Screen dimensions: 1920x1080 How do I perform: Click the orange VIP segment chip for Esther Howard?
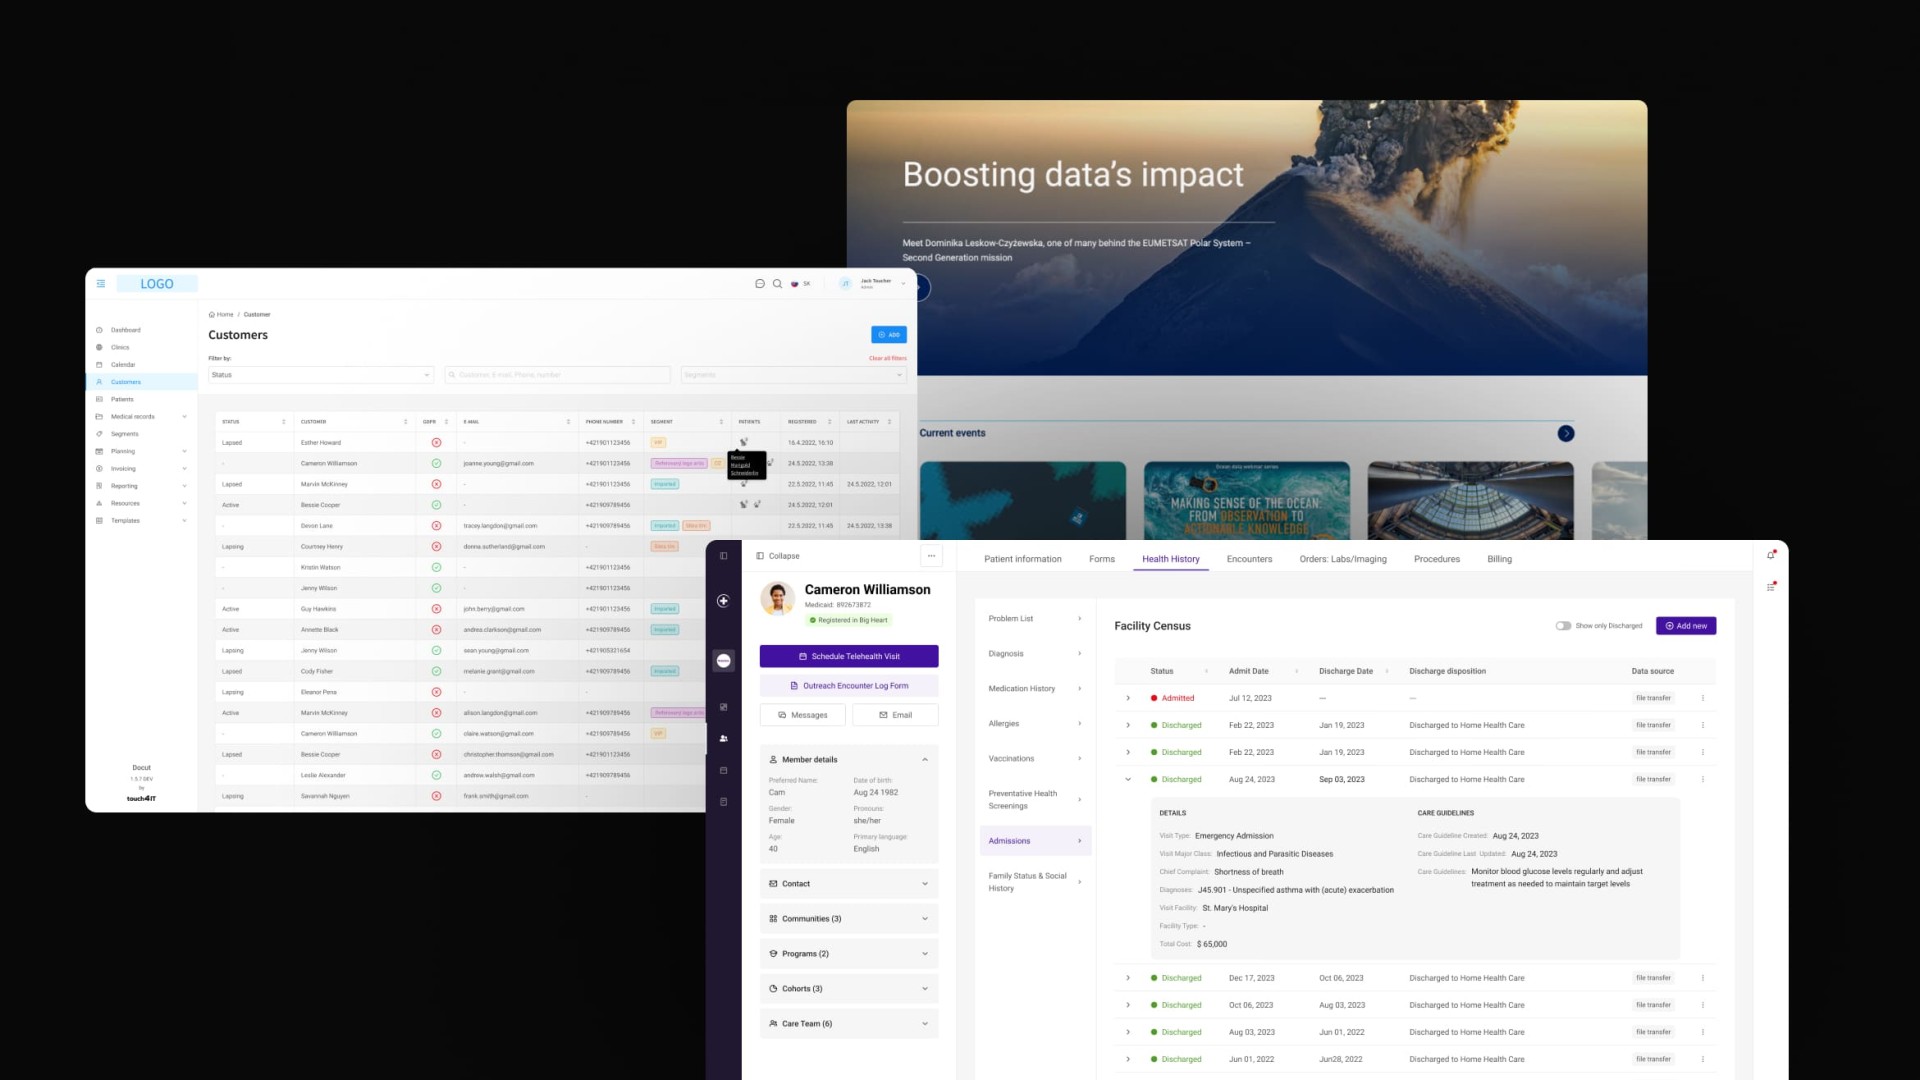[x=658, y=443]
